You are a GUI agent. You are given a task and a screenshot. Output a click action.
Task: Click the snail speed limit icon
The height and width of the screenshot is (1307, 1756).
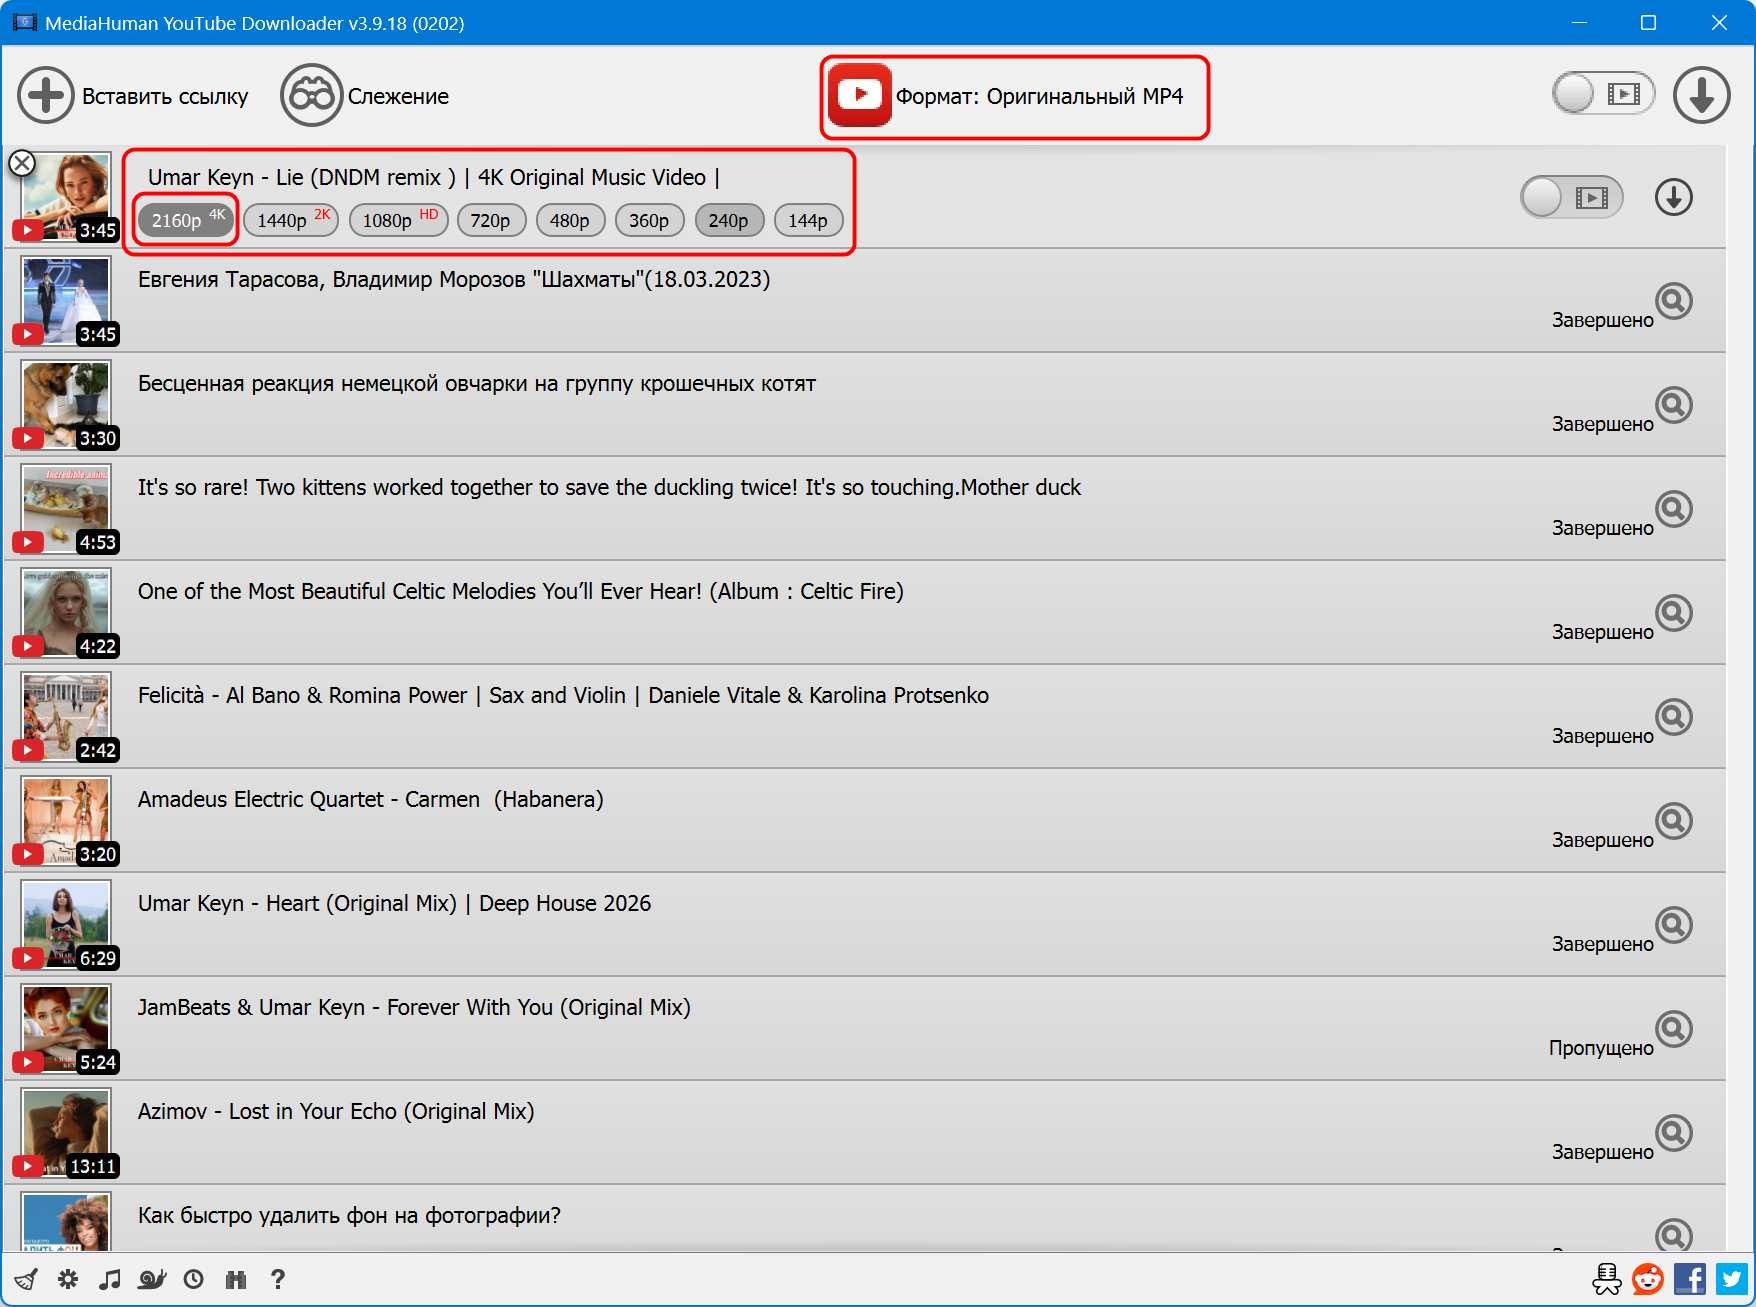(x=152, y=1279)
